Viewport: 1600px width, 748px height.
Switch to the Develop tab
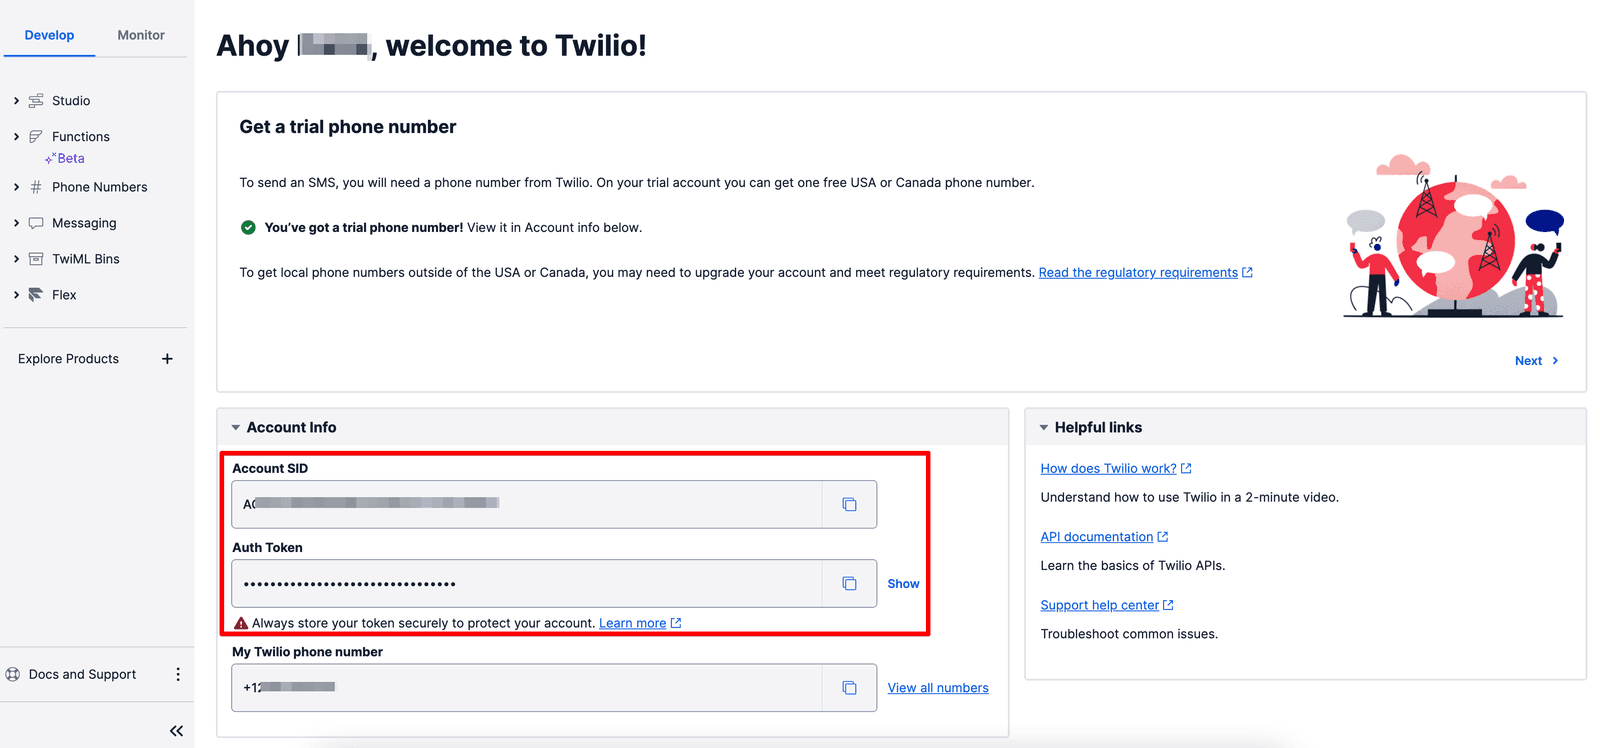(49, 34)
